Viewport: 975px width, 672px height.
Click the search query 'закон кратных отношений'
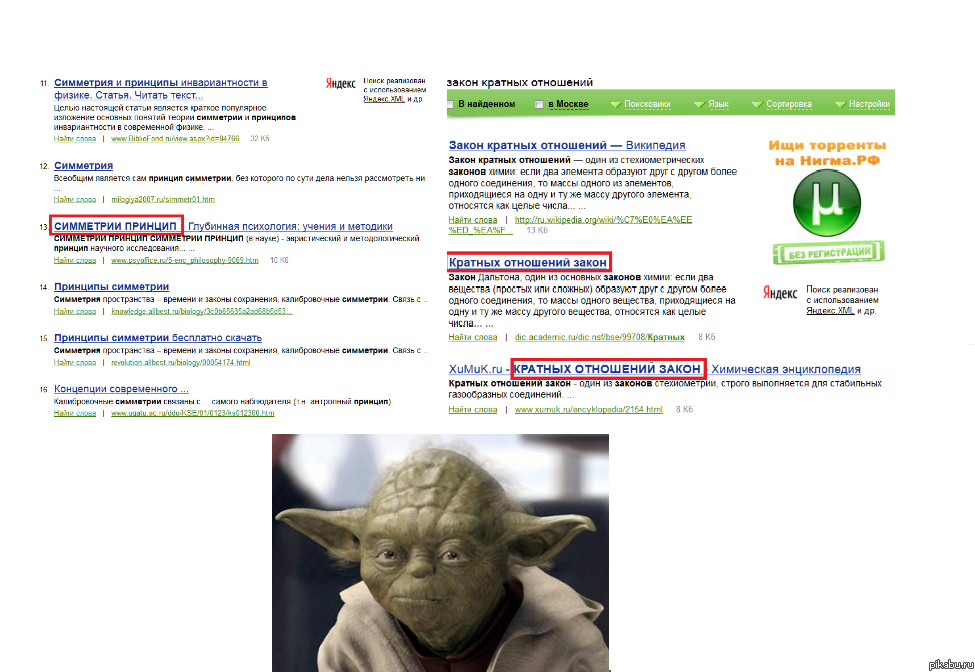tap(520, 82)
